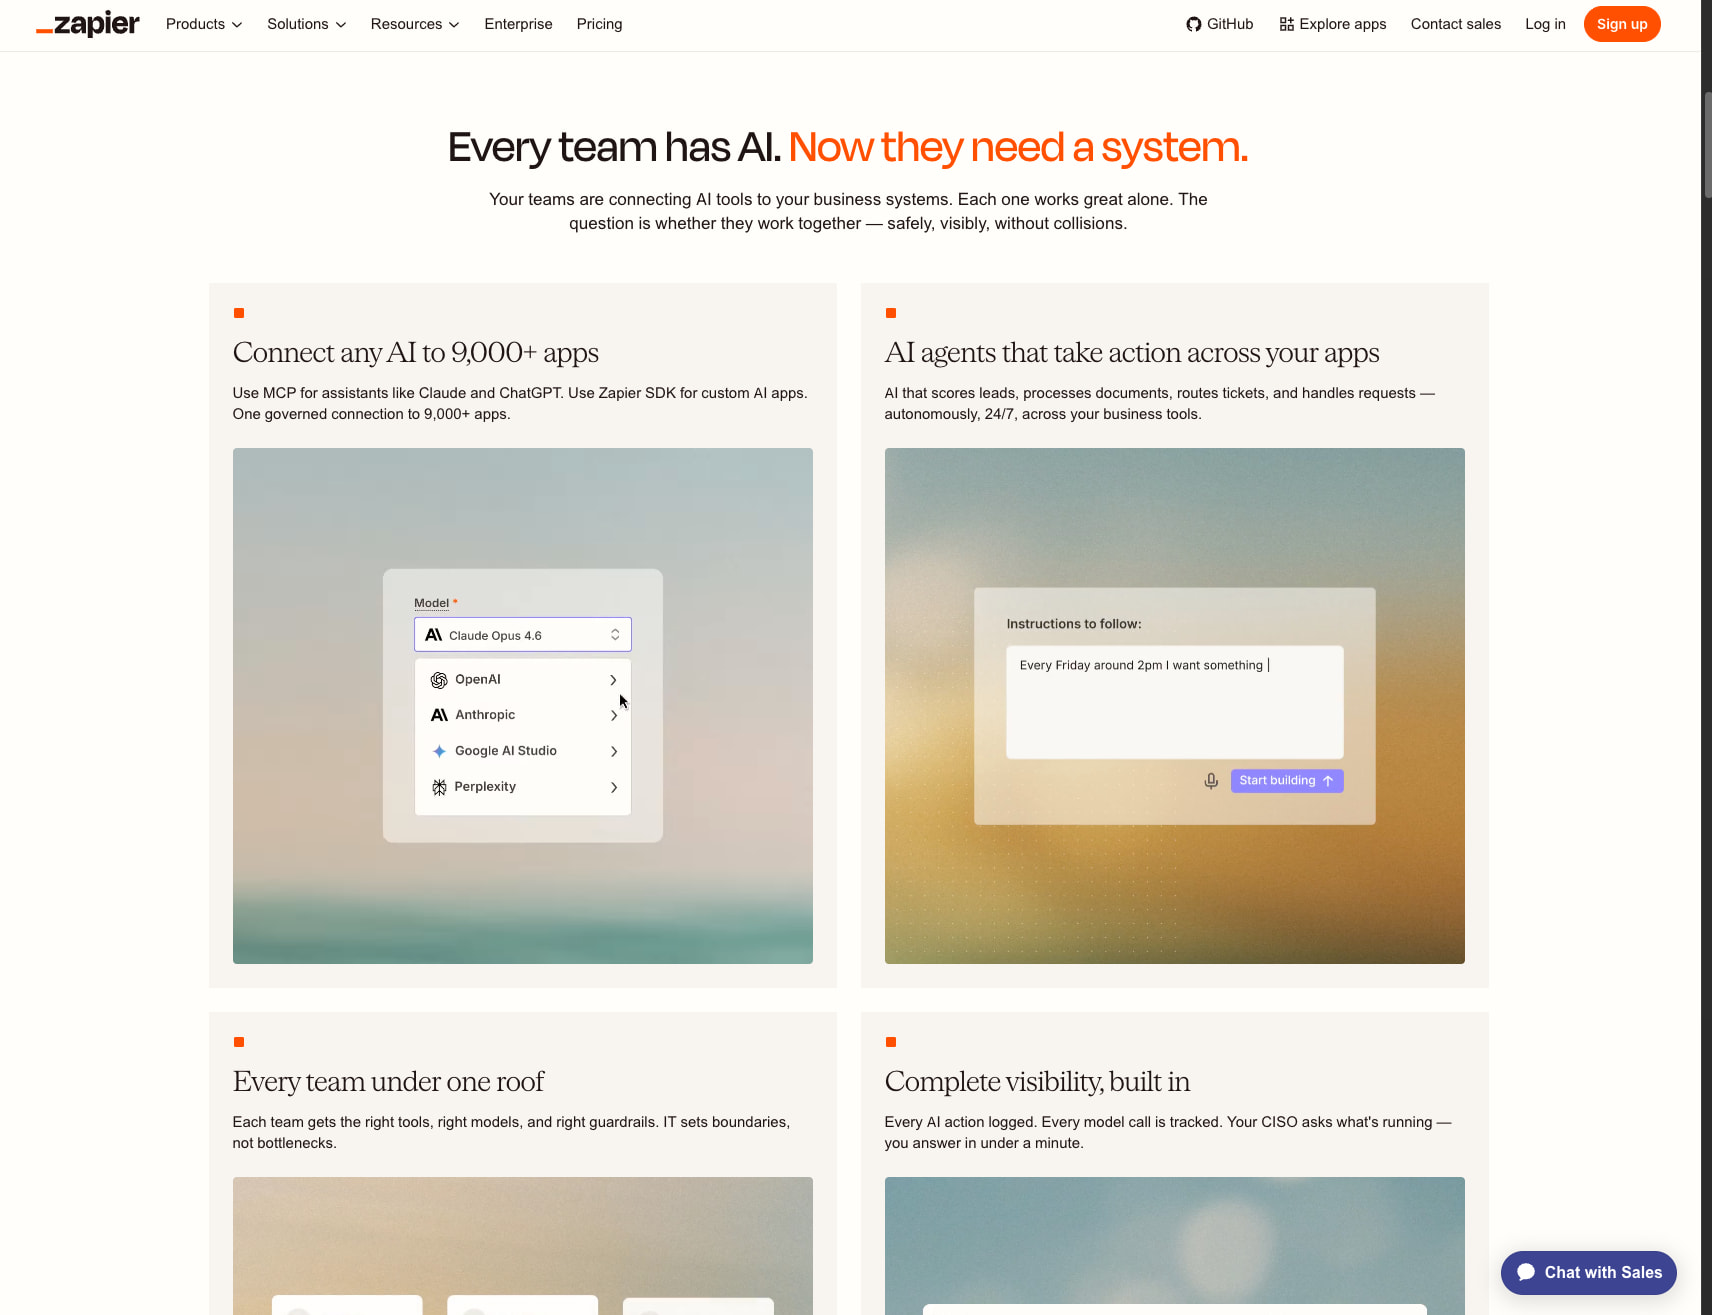This screenshot has height=1315, width=1712.
Task: Click the Every team has AI headline
Action: (614, 147)
